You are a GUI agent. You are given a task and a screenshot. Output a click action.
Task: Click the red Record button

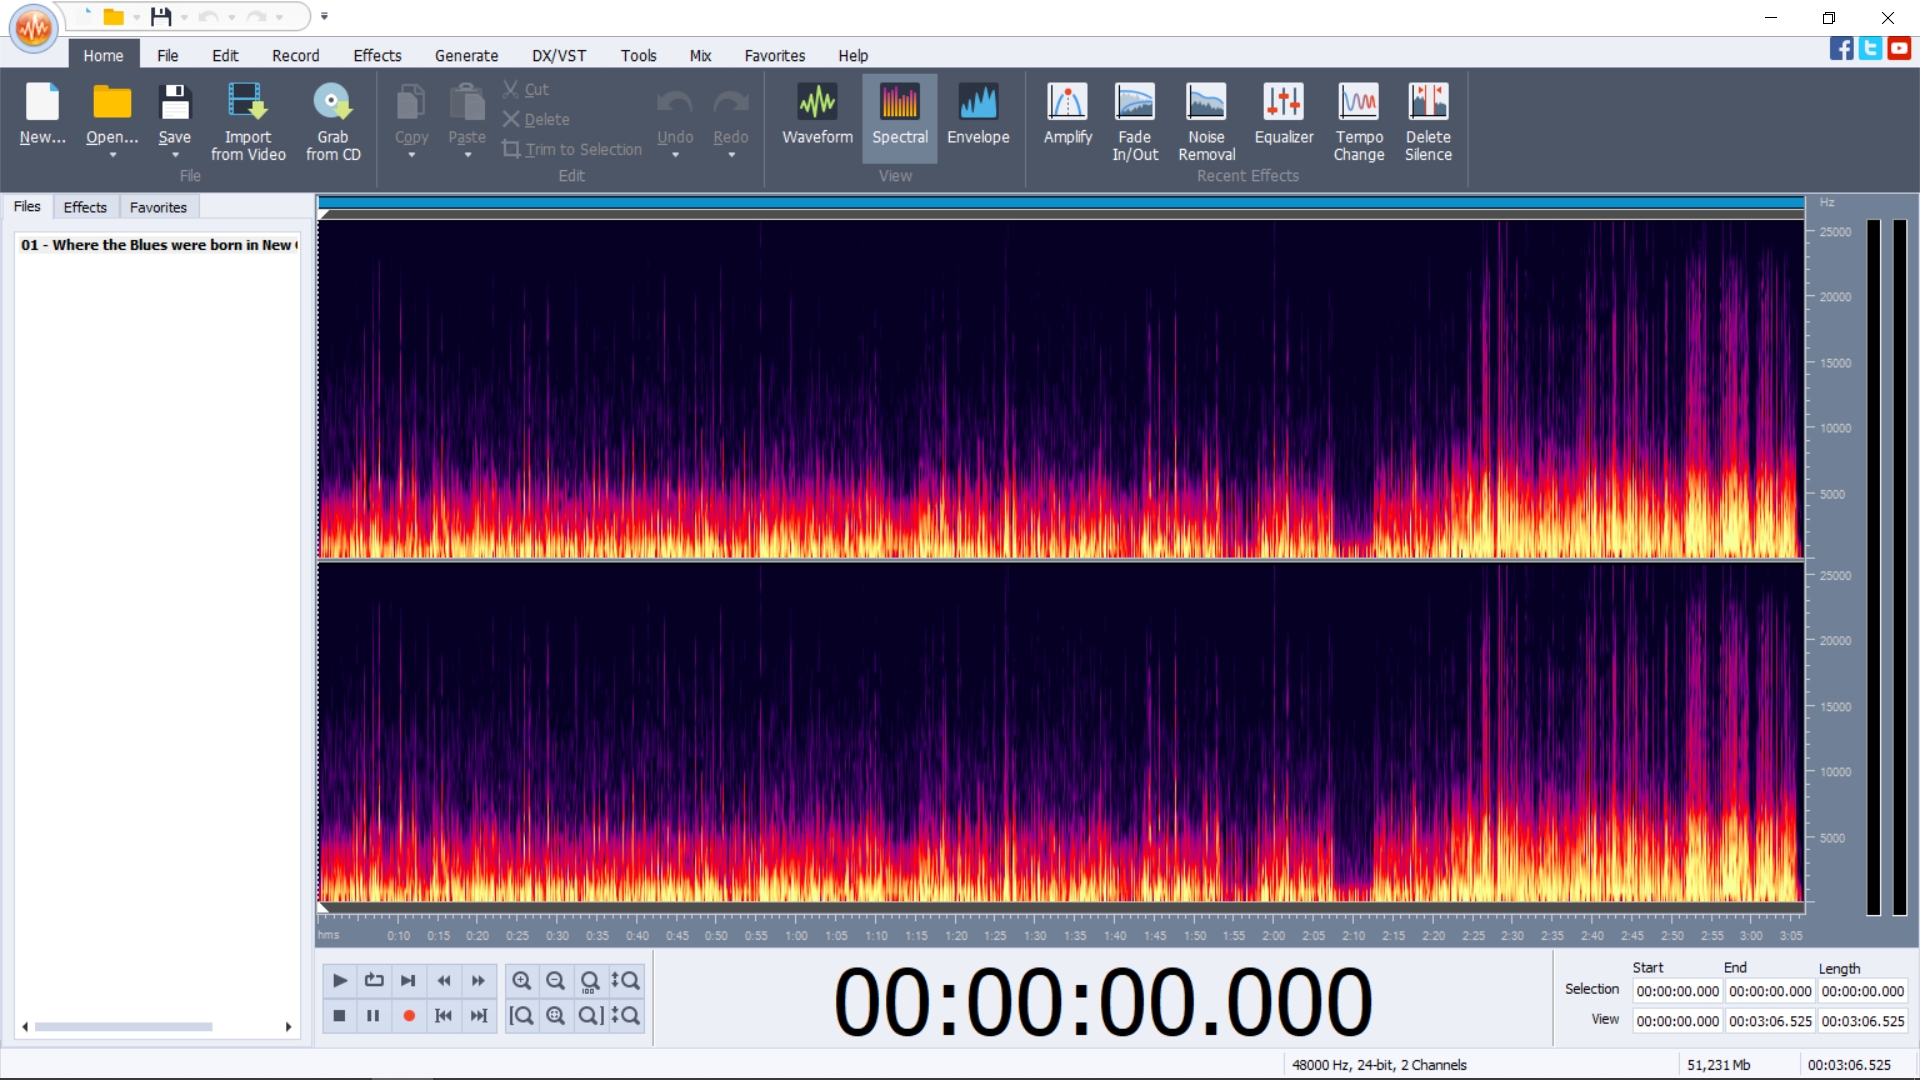coord(408,1016)
